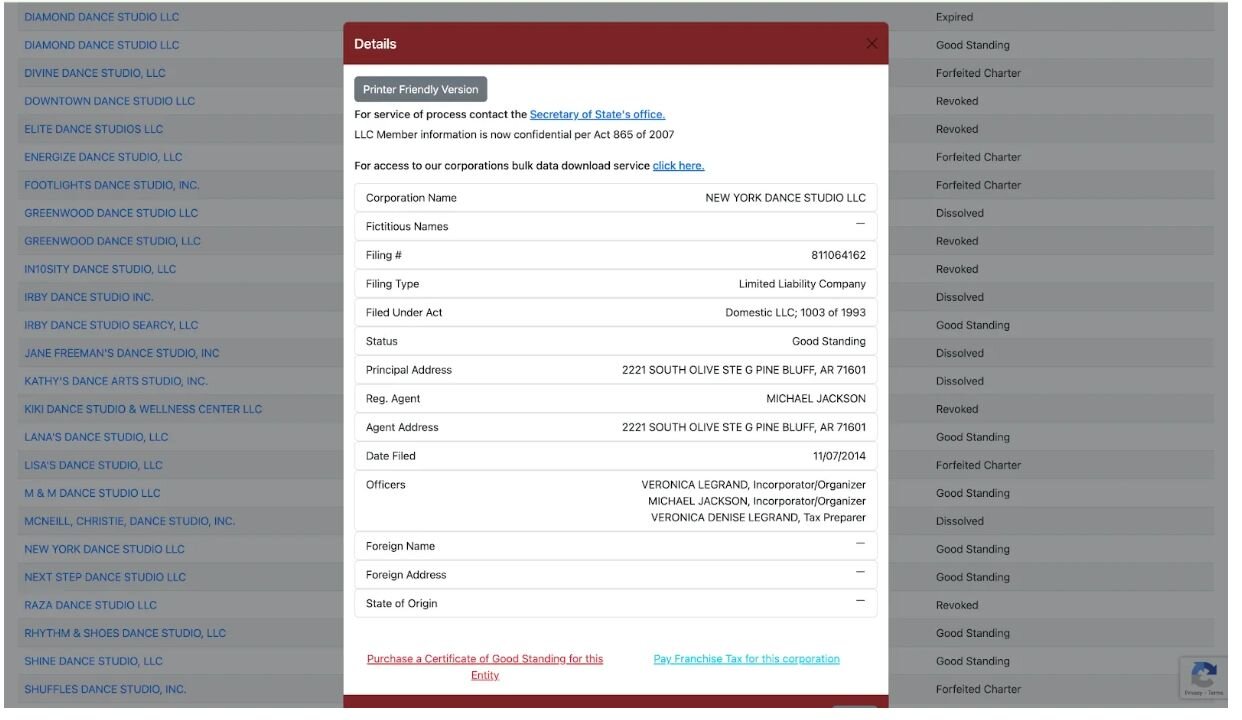Click the 'Limited Liability Company' filing type value
Screen dimensions: 1242x720
pos(802,284)
